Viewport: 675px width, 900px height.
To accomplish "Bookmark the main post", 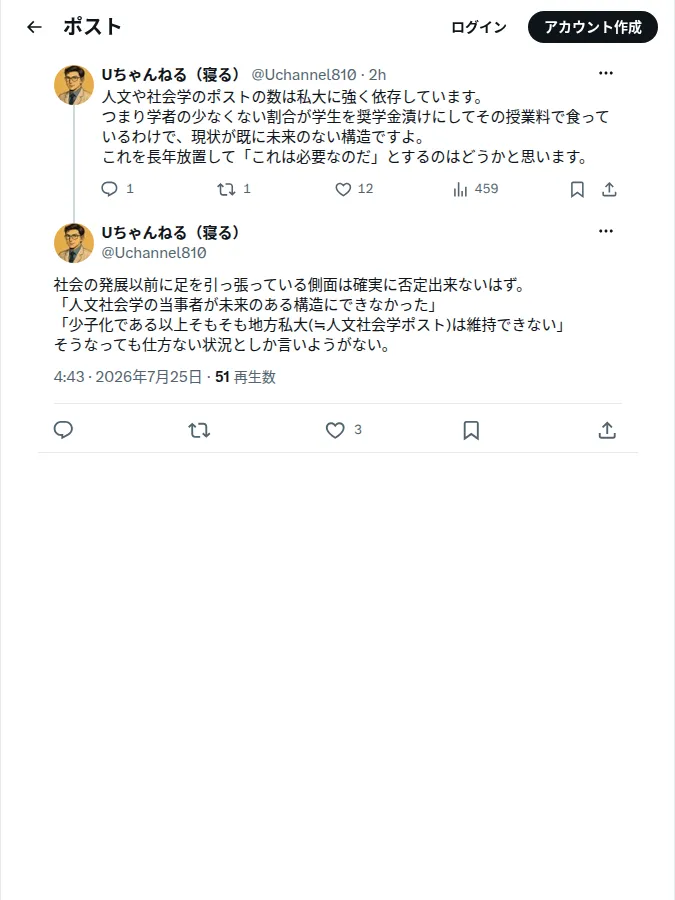I will point(471,430).
